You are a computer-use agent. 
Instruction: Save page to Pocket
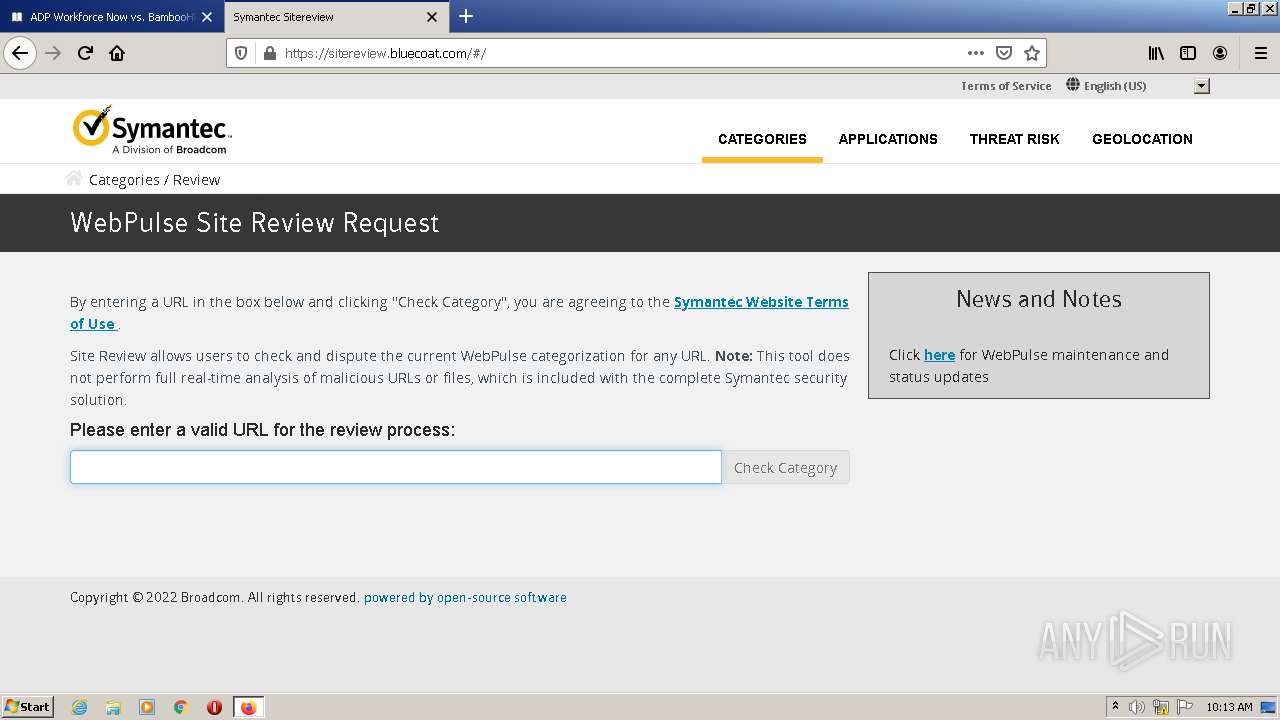(x=1004, y=53)
